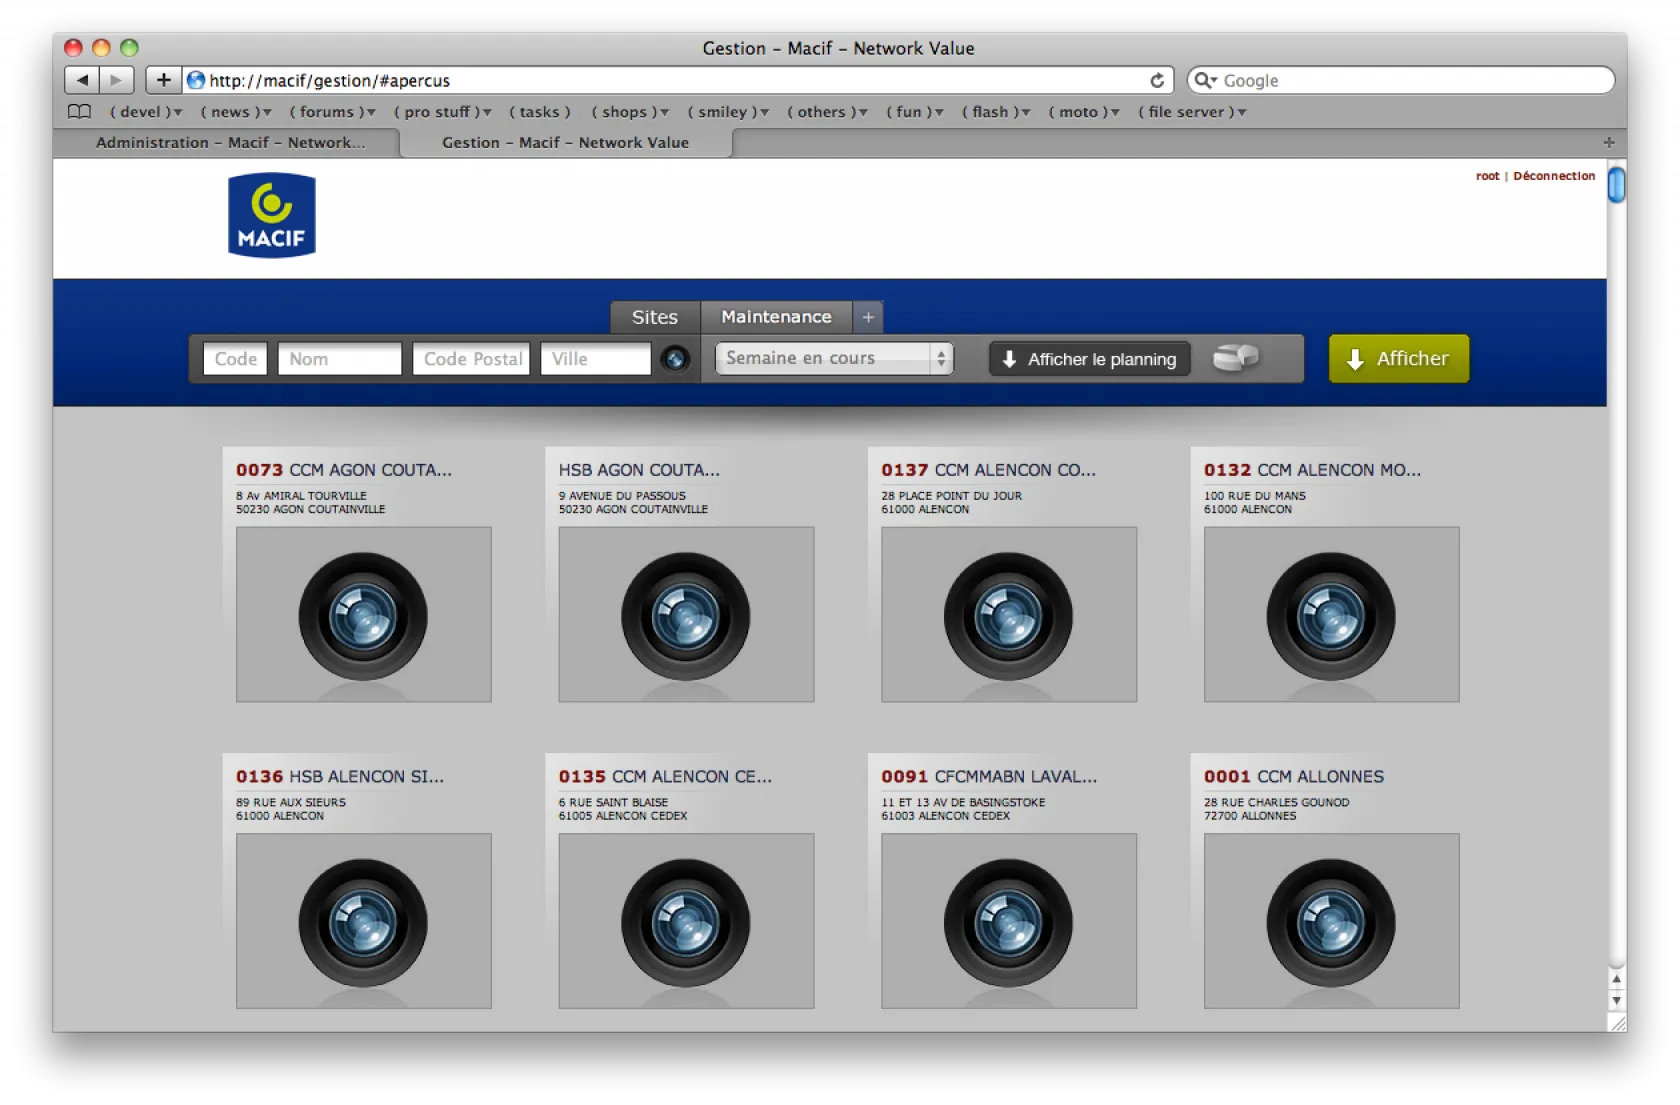Click the plus tab next to Maintenance
The image size is (1680, 1105).
[x=868, y=317]
